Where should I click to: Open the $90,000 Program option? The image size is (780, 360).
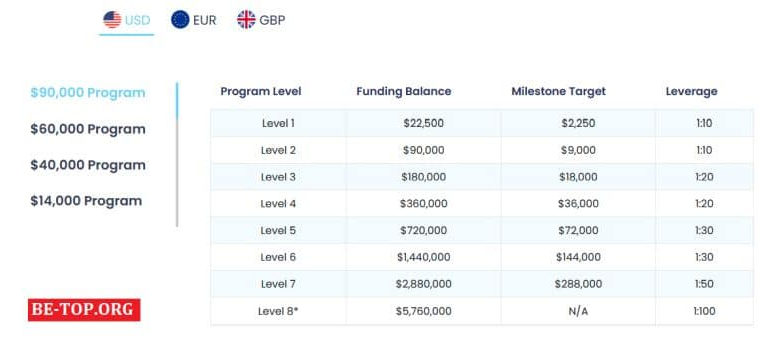88,93
